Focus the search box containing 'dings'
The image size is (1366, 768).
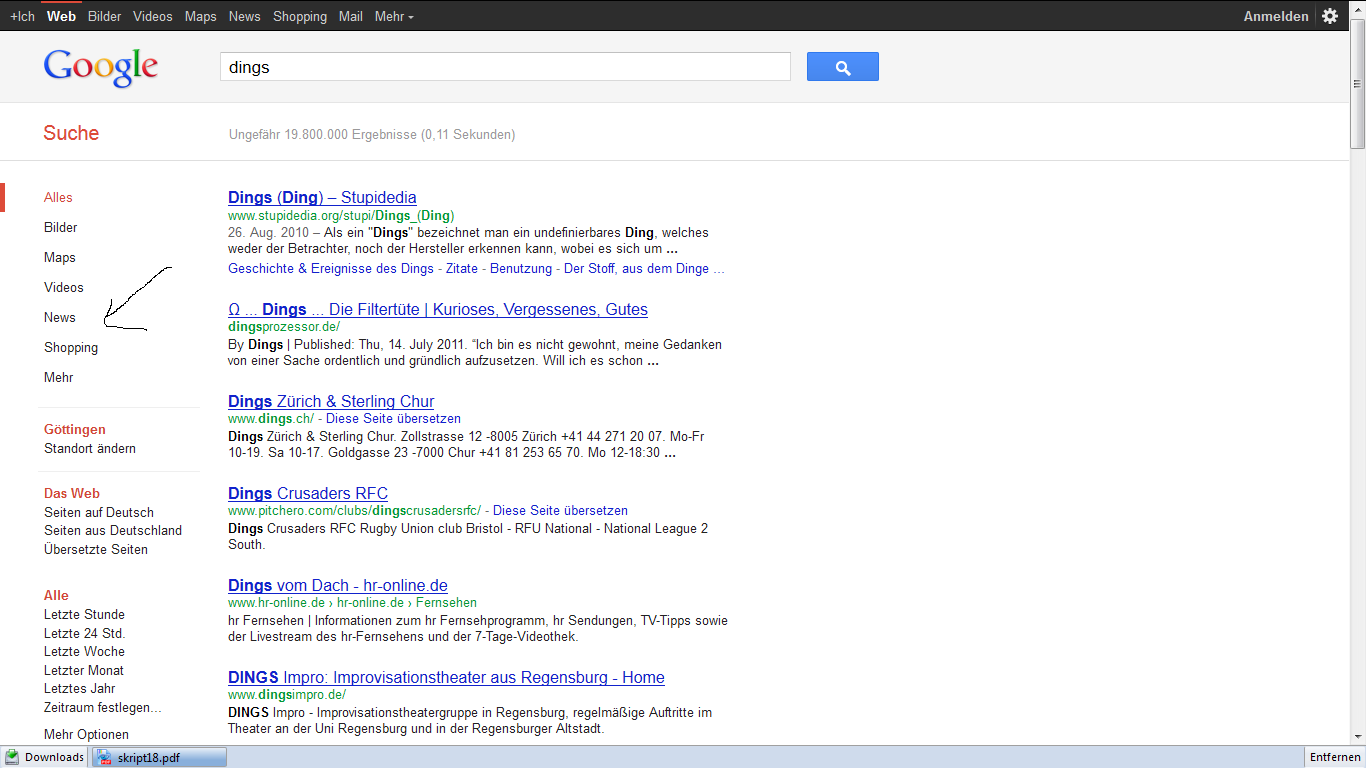click(505, 67)
